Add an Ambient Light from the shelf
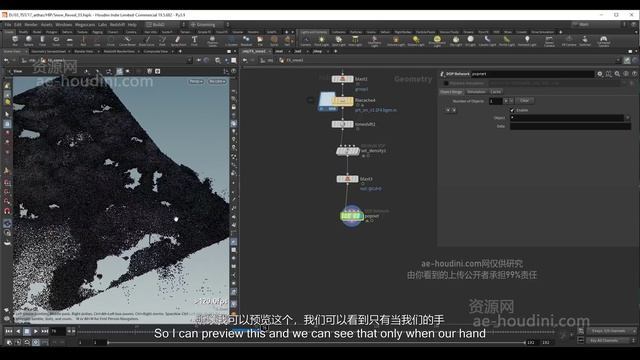The height and width of the screenshot is (360, 640). [527, 41]
